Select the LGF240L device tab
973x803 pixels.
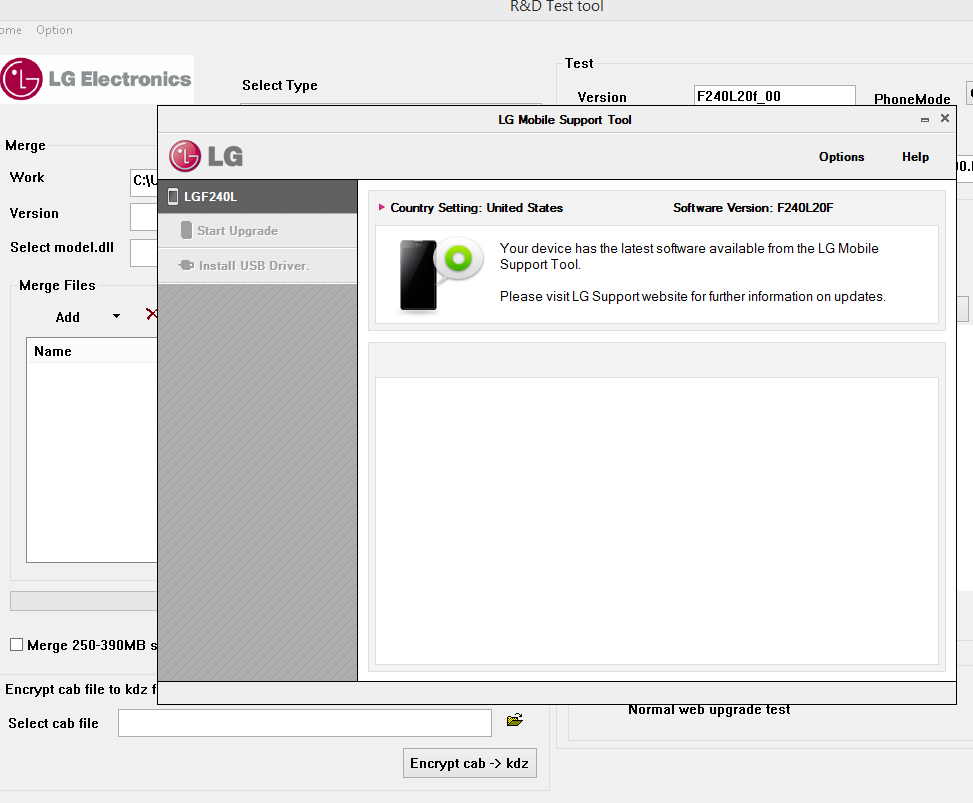[x=258, y=197]
